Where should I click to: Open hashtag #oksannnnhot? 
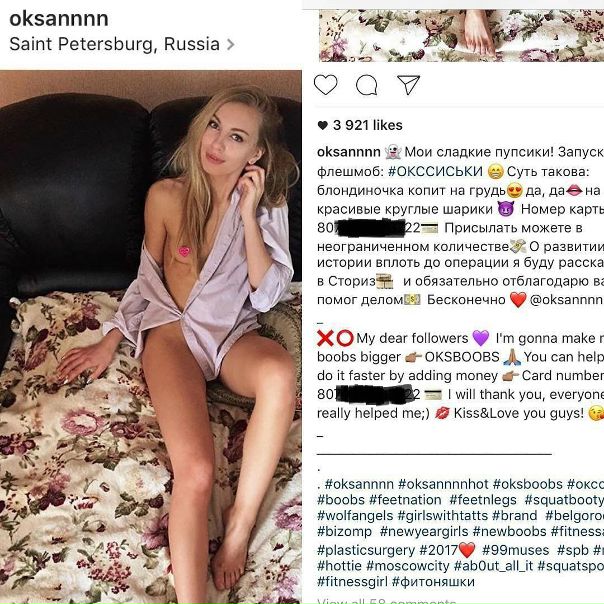pos(443,484)
